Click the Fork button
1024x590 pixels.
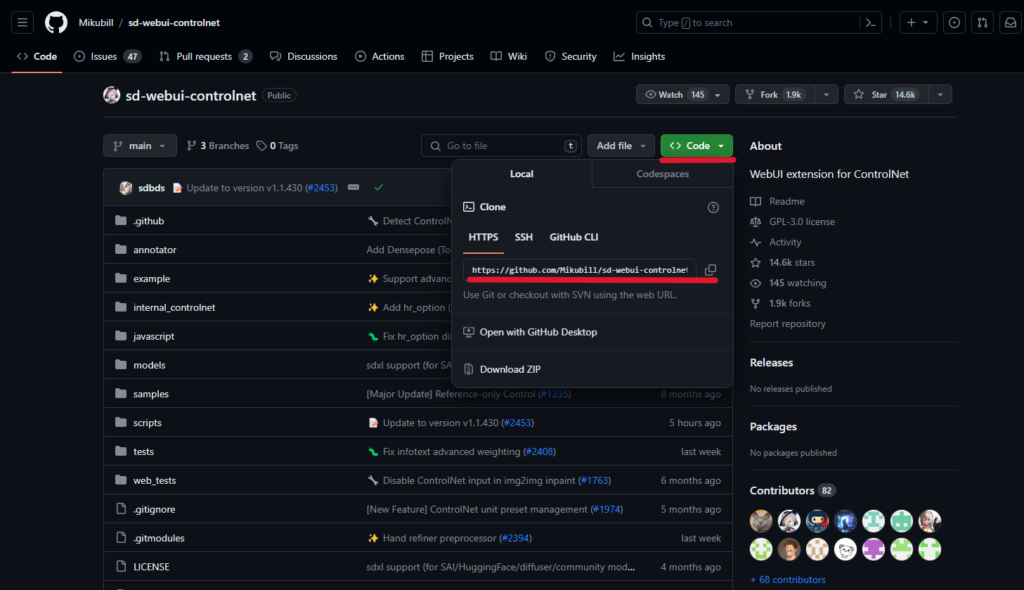click(x=775, y=95)
